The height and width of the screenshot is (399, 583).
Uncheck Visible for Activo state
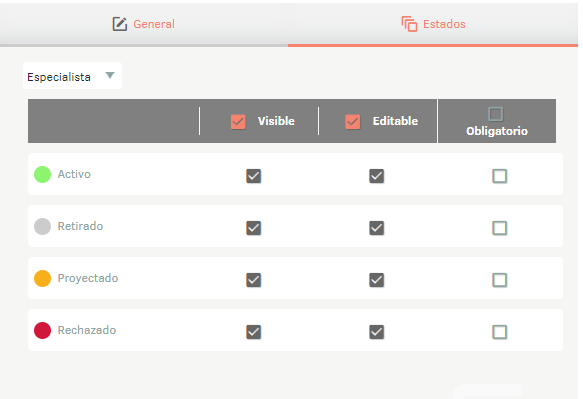pyautogui.click(x=254, y=176)
